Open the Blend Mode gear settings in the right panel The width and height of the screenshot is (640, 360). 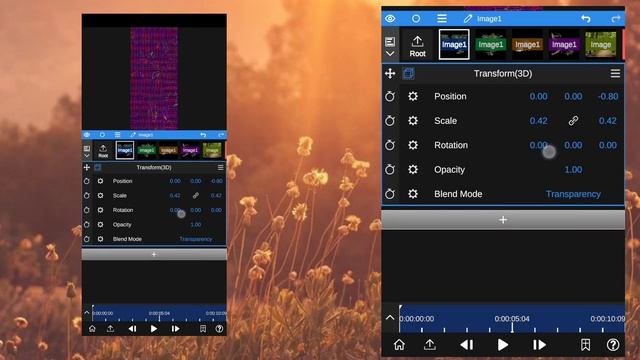click(413, 194)
